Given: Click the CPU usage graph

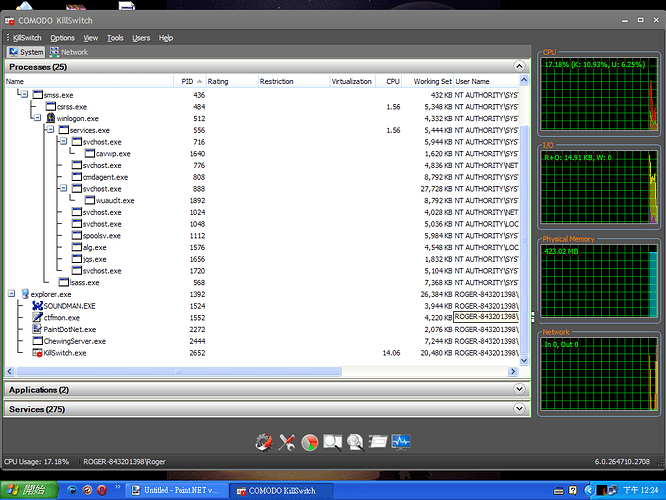Looking at the screenshot, I should coord(599,94).
